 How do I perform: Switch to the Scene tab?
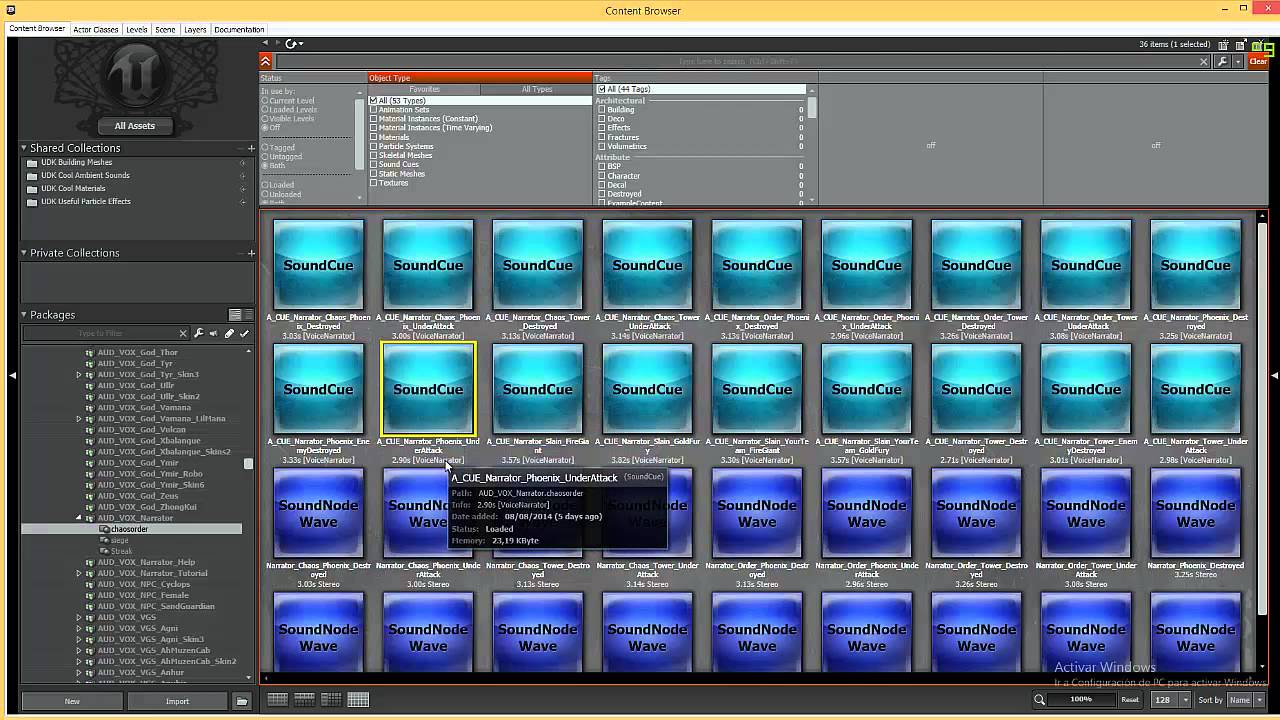coord(166,29)
